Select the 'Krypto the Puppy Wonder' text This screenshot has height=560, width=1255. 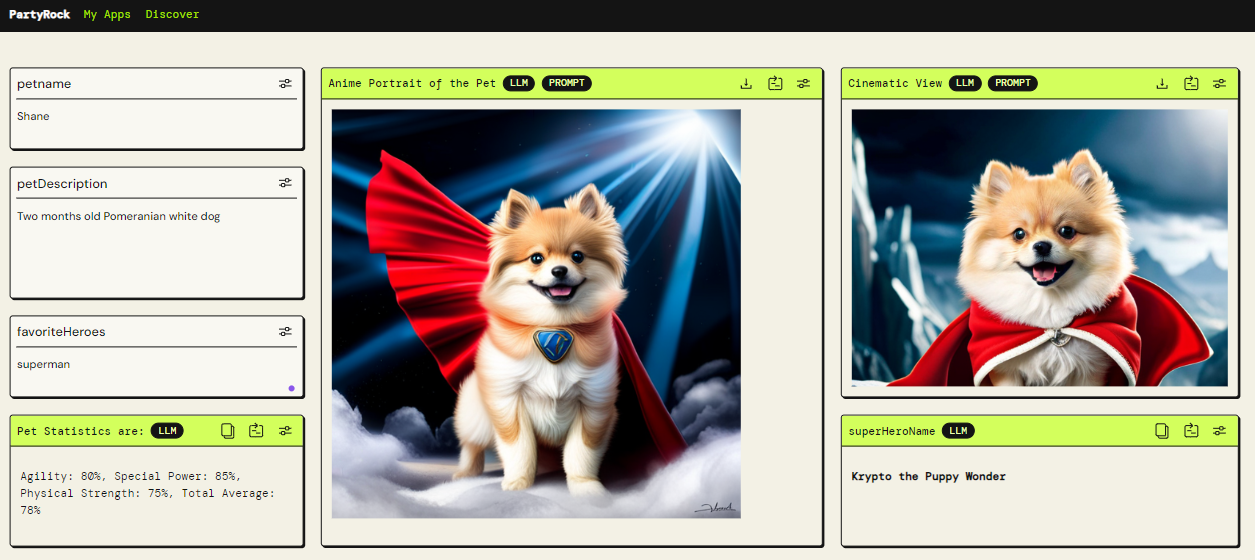[929, 477]
